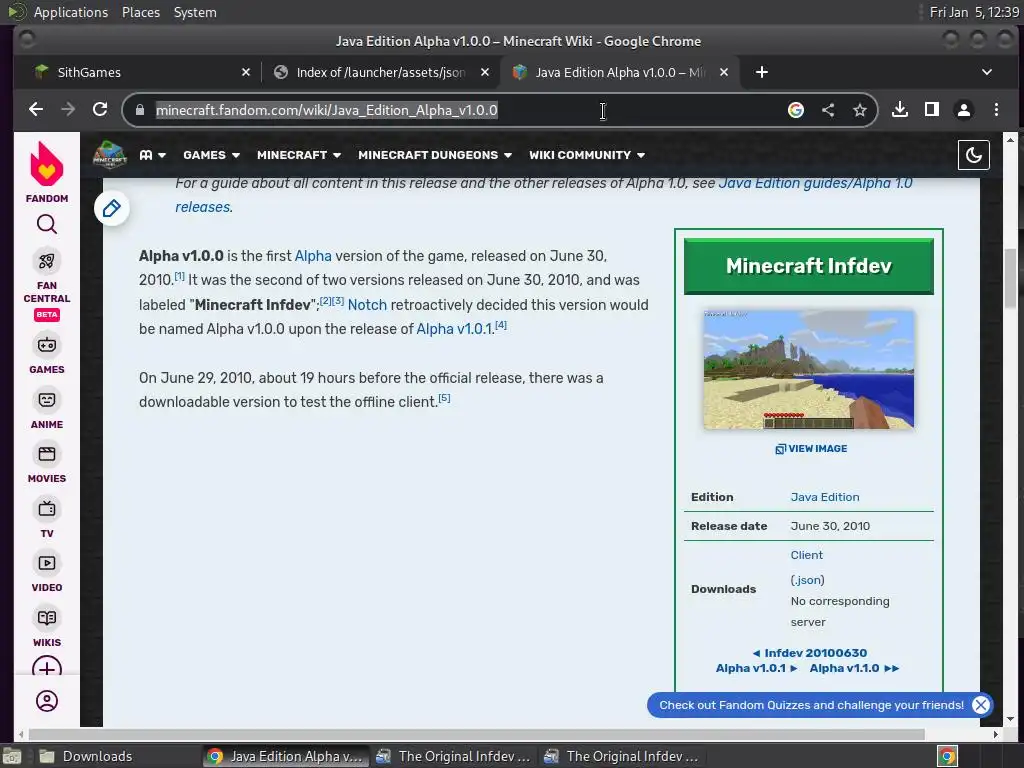Open the Movies clapperboard icon
1024x768 pixels.
46,454
